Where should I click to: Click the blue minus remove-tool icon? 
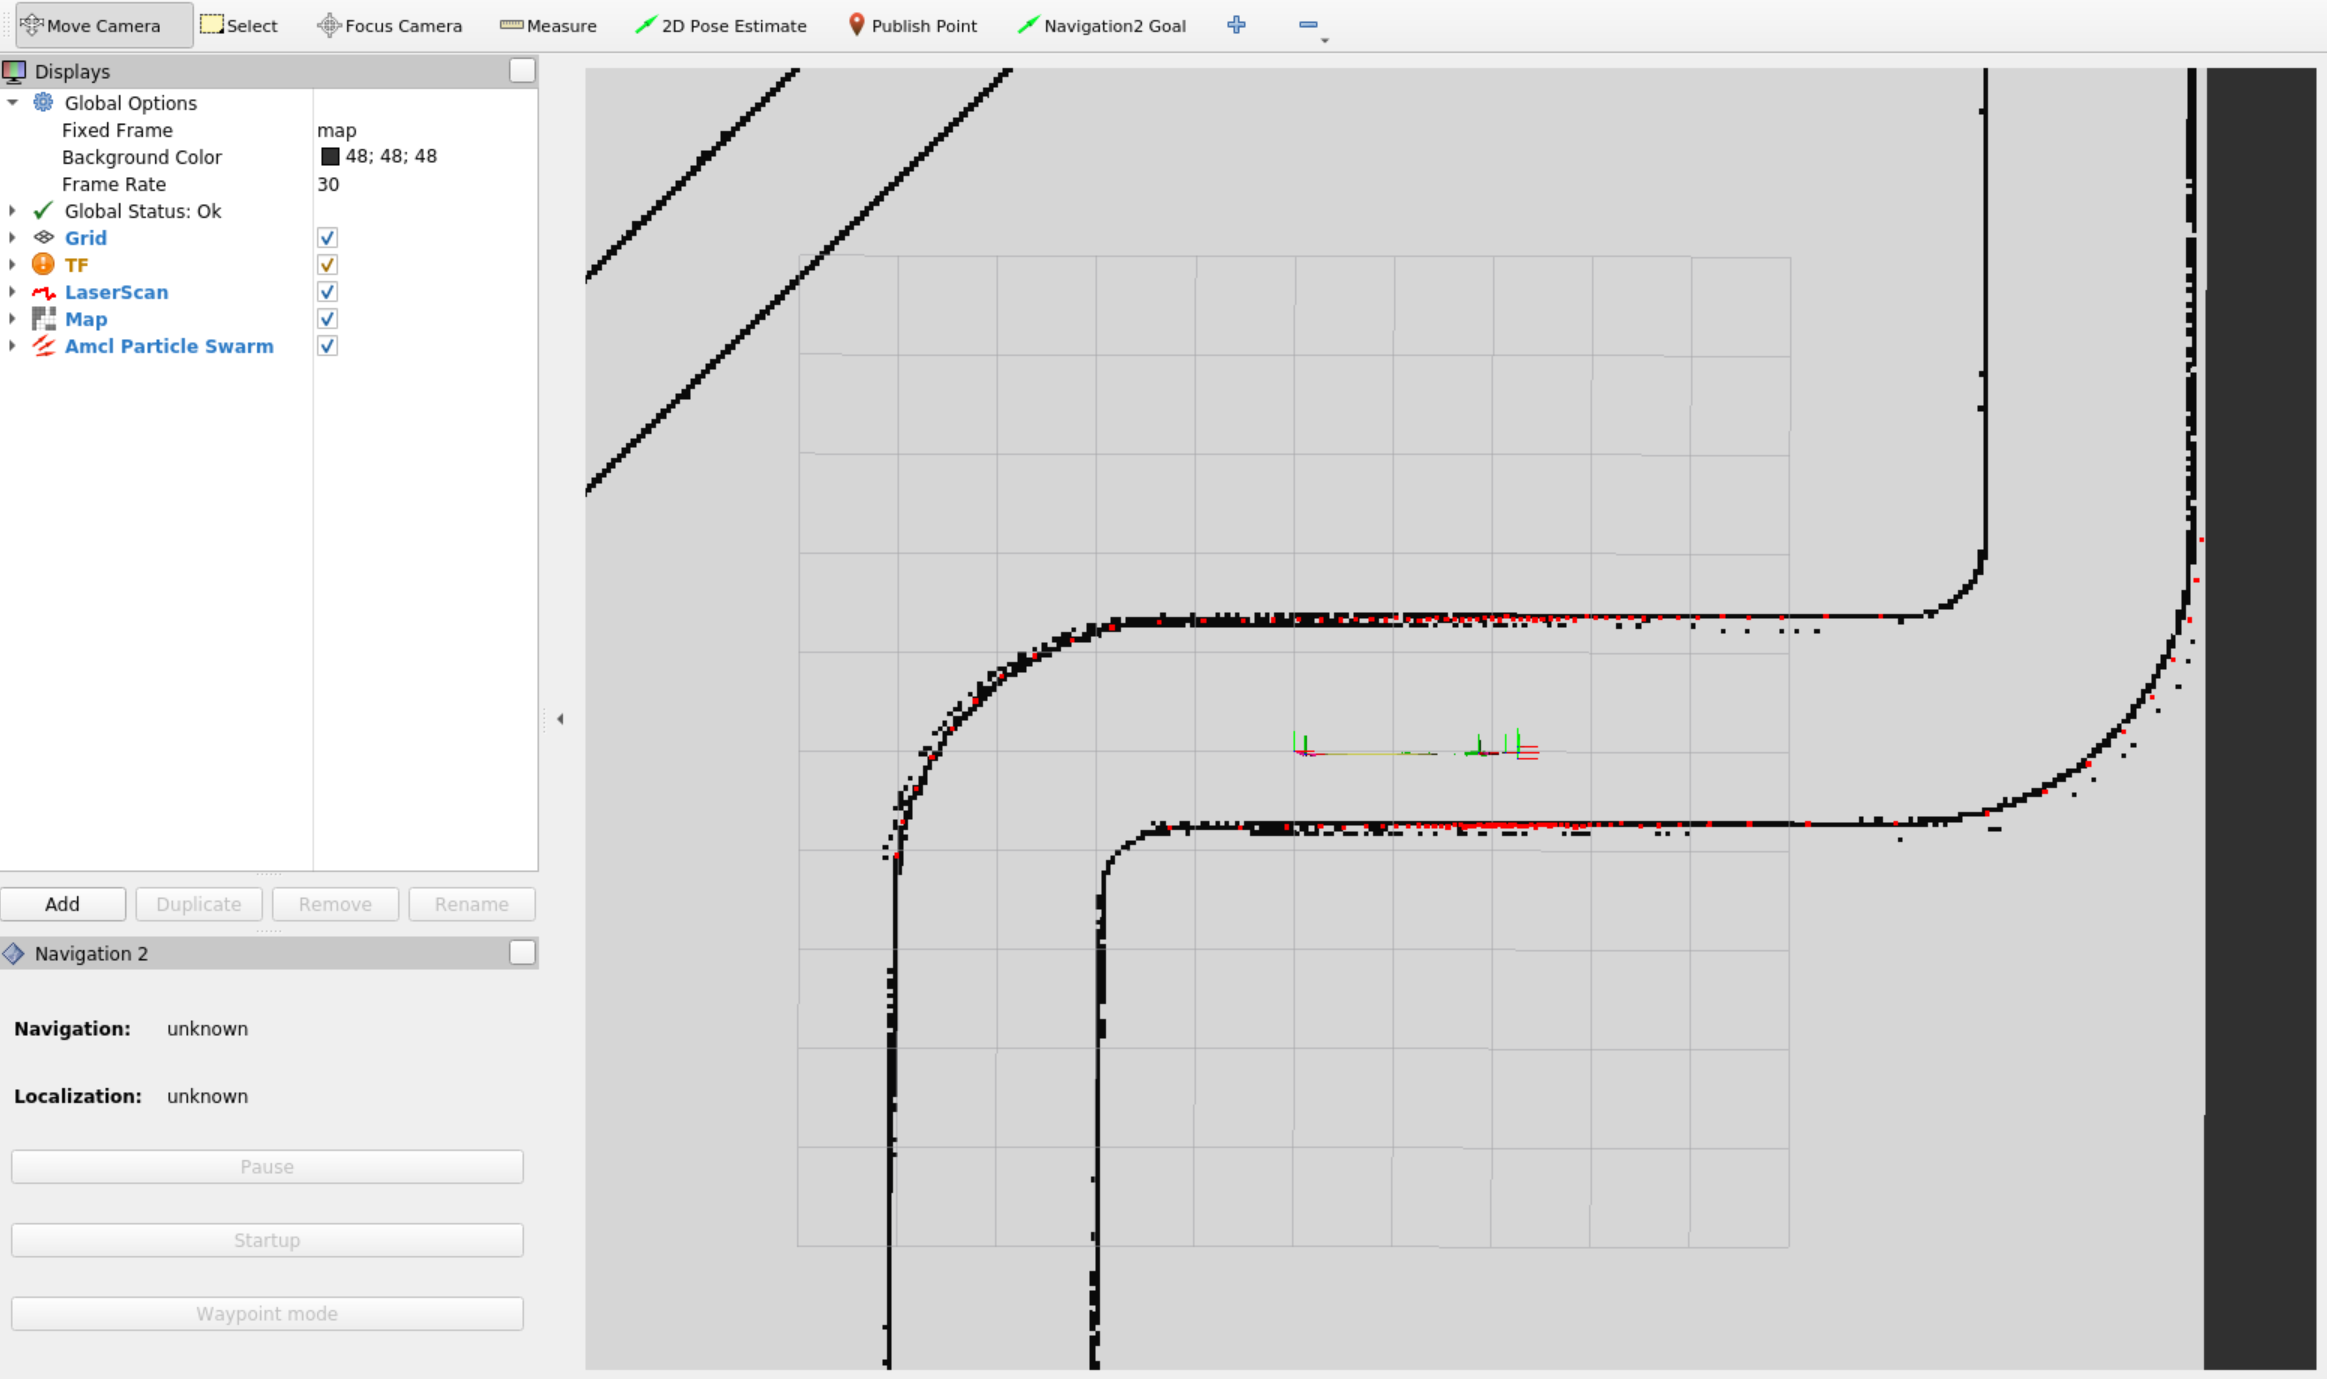click(x=1307, y=25)
